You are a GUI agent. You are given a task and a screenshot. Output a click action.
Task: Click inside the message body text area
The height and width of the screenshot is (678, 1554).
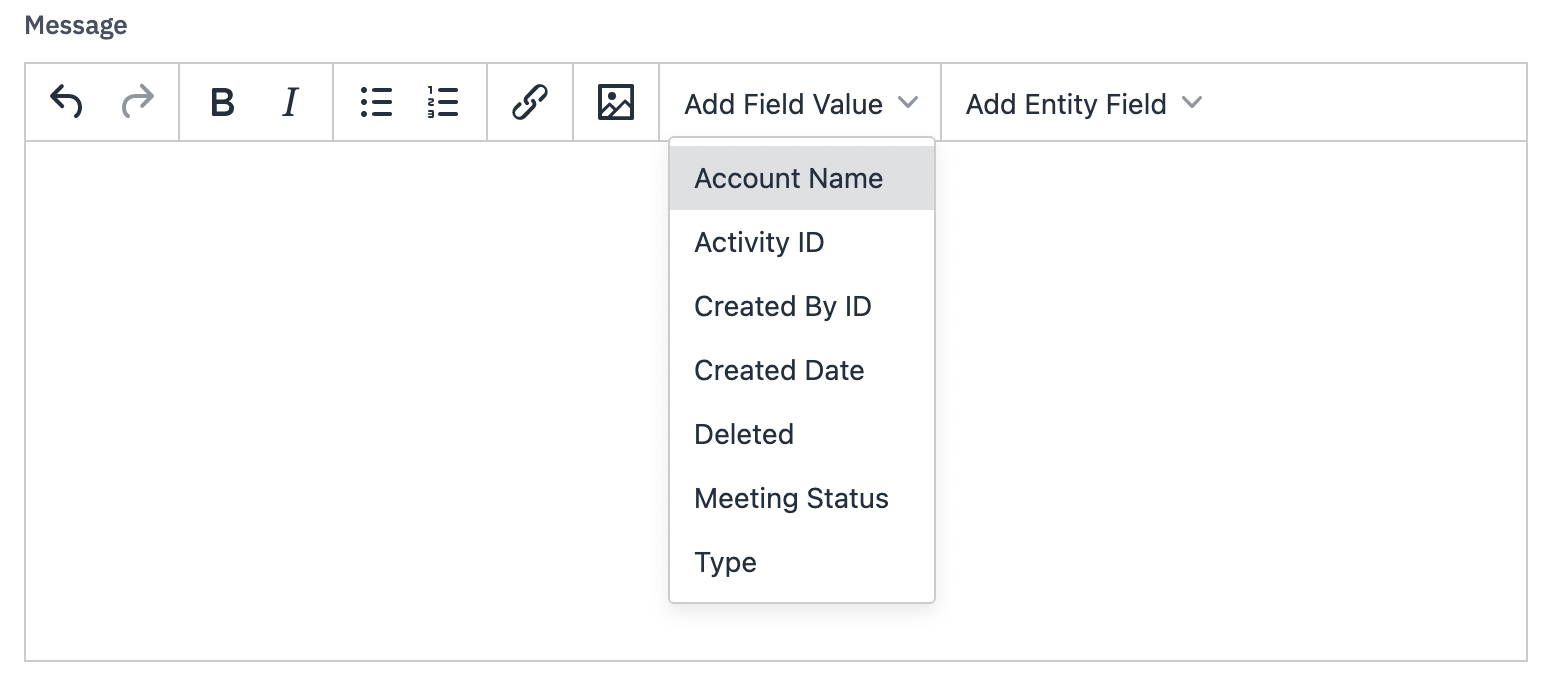click(340, 400)
